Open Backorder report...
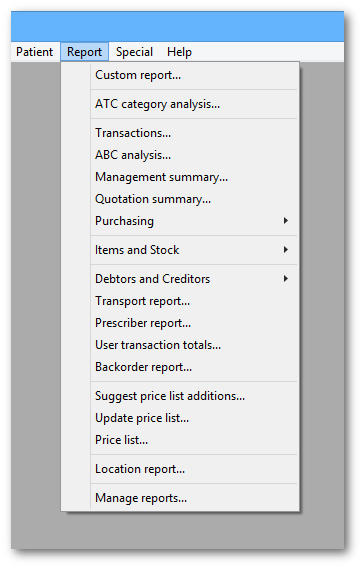The image size is (363, 568). tap(180, 367)
